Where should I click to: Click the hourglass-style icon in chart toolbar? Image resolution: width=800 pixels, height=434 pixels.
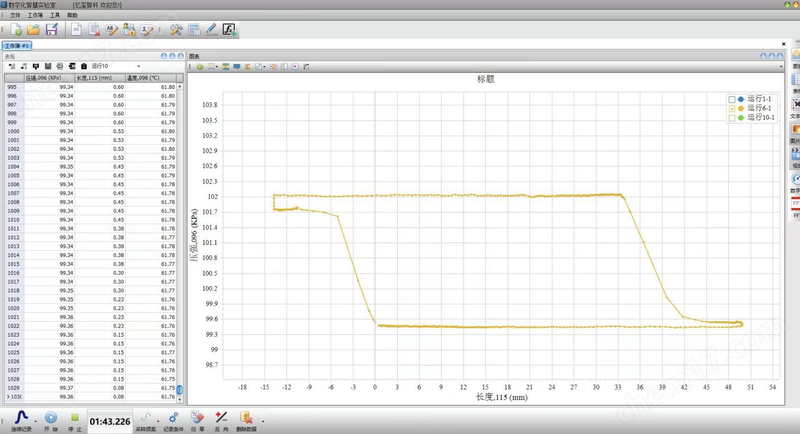click(x=226, y=67)
